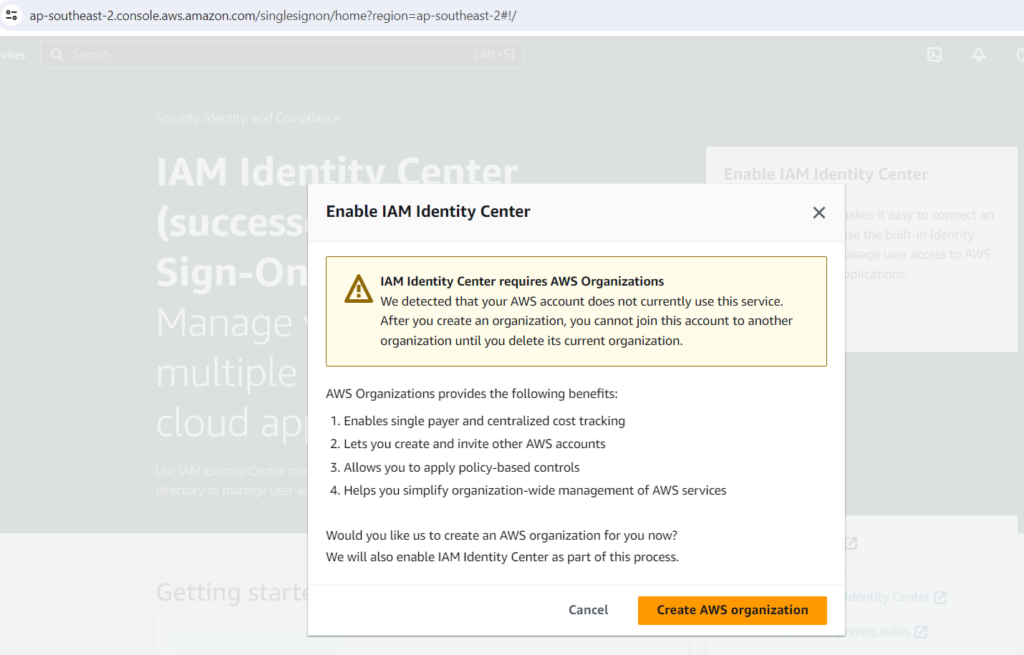
Task: Click the search magnifier icon in the navbar
Action: 57,55
